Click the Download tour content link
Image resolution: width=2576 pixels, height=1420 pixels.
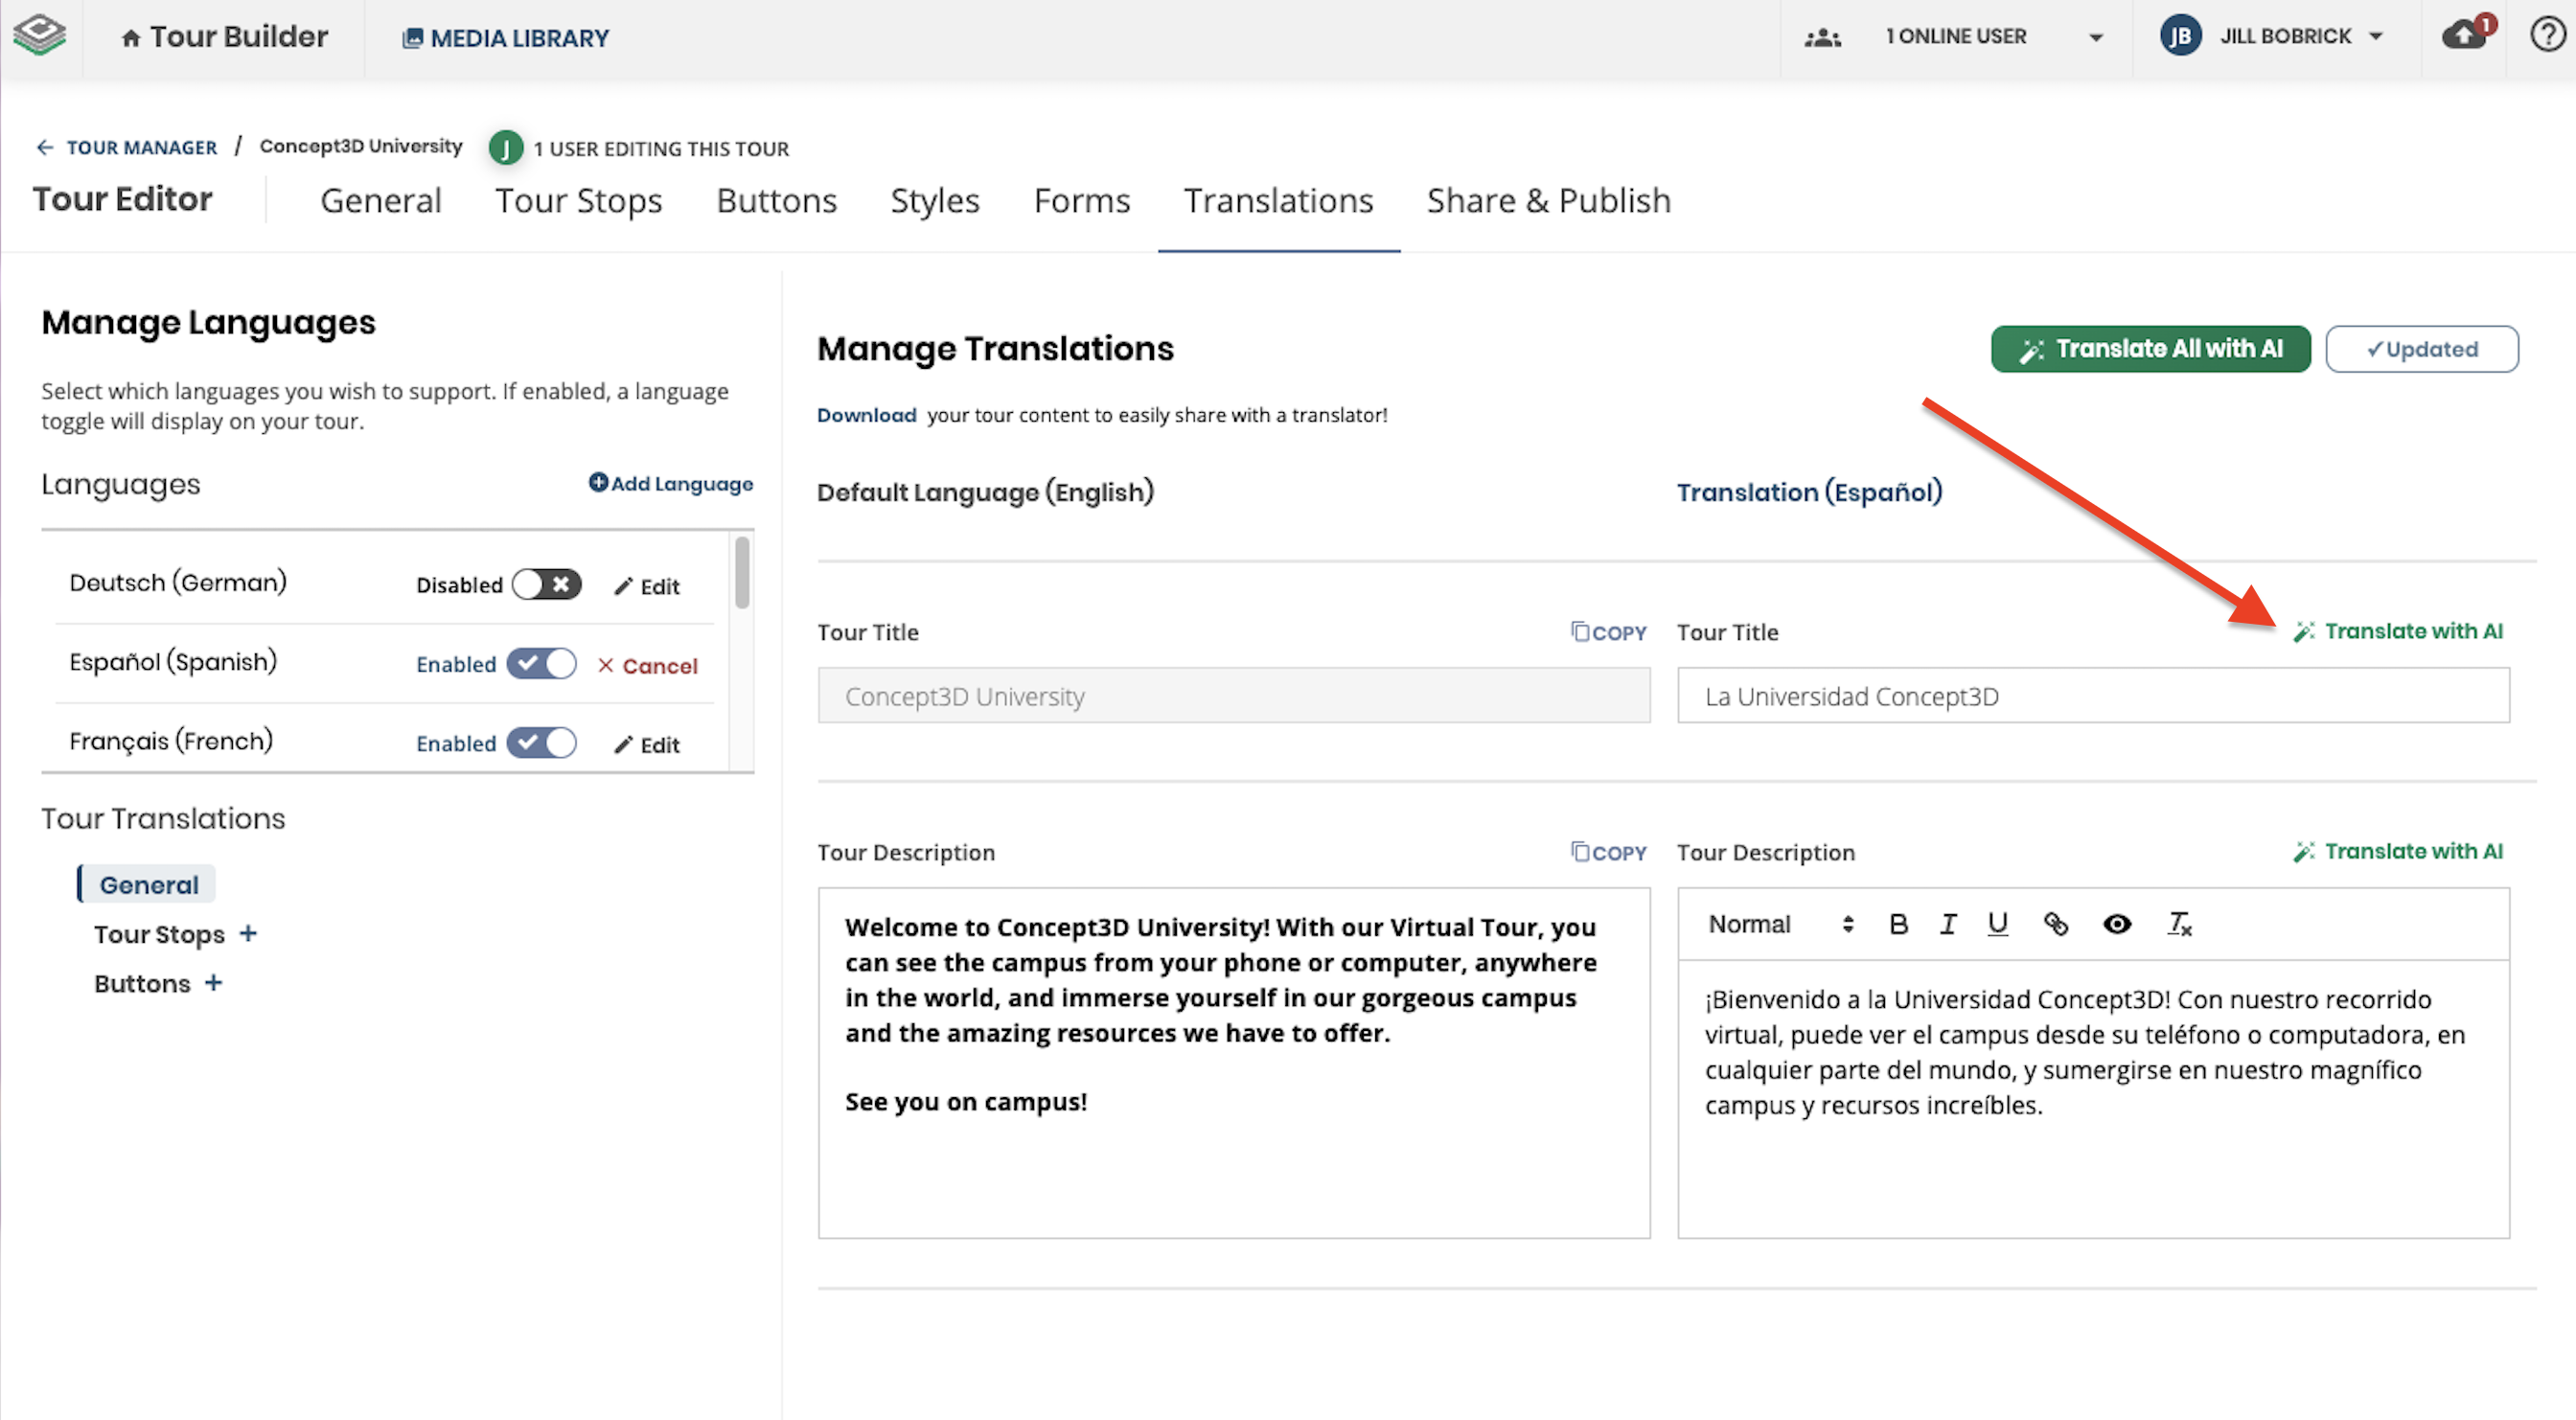point(866,415)
